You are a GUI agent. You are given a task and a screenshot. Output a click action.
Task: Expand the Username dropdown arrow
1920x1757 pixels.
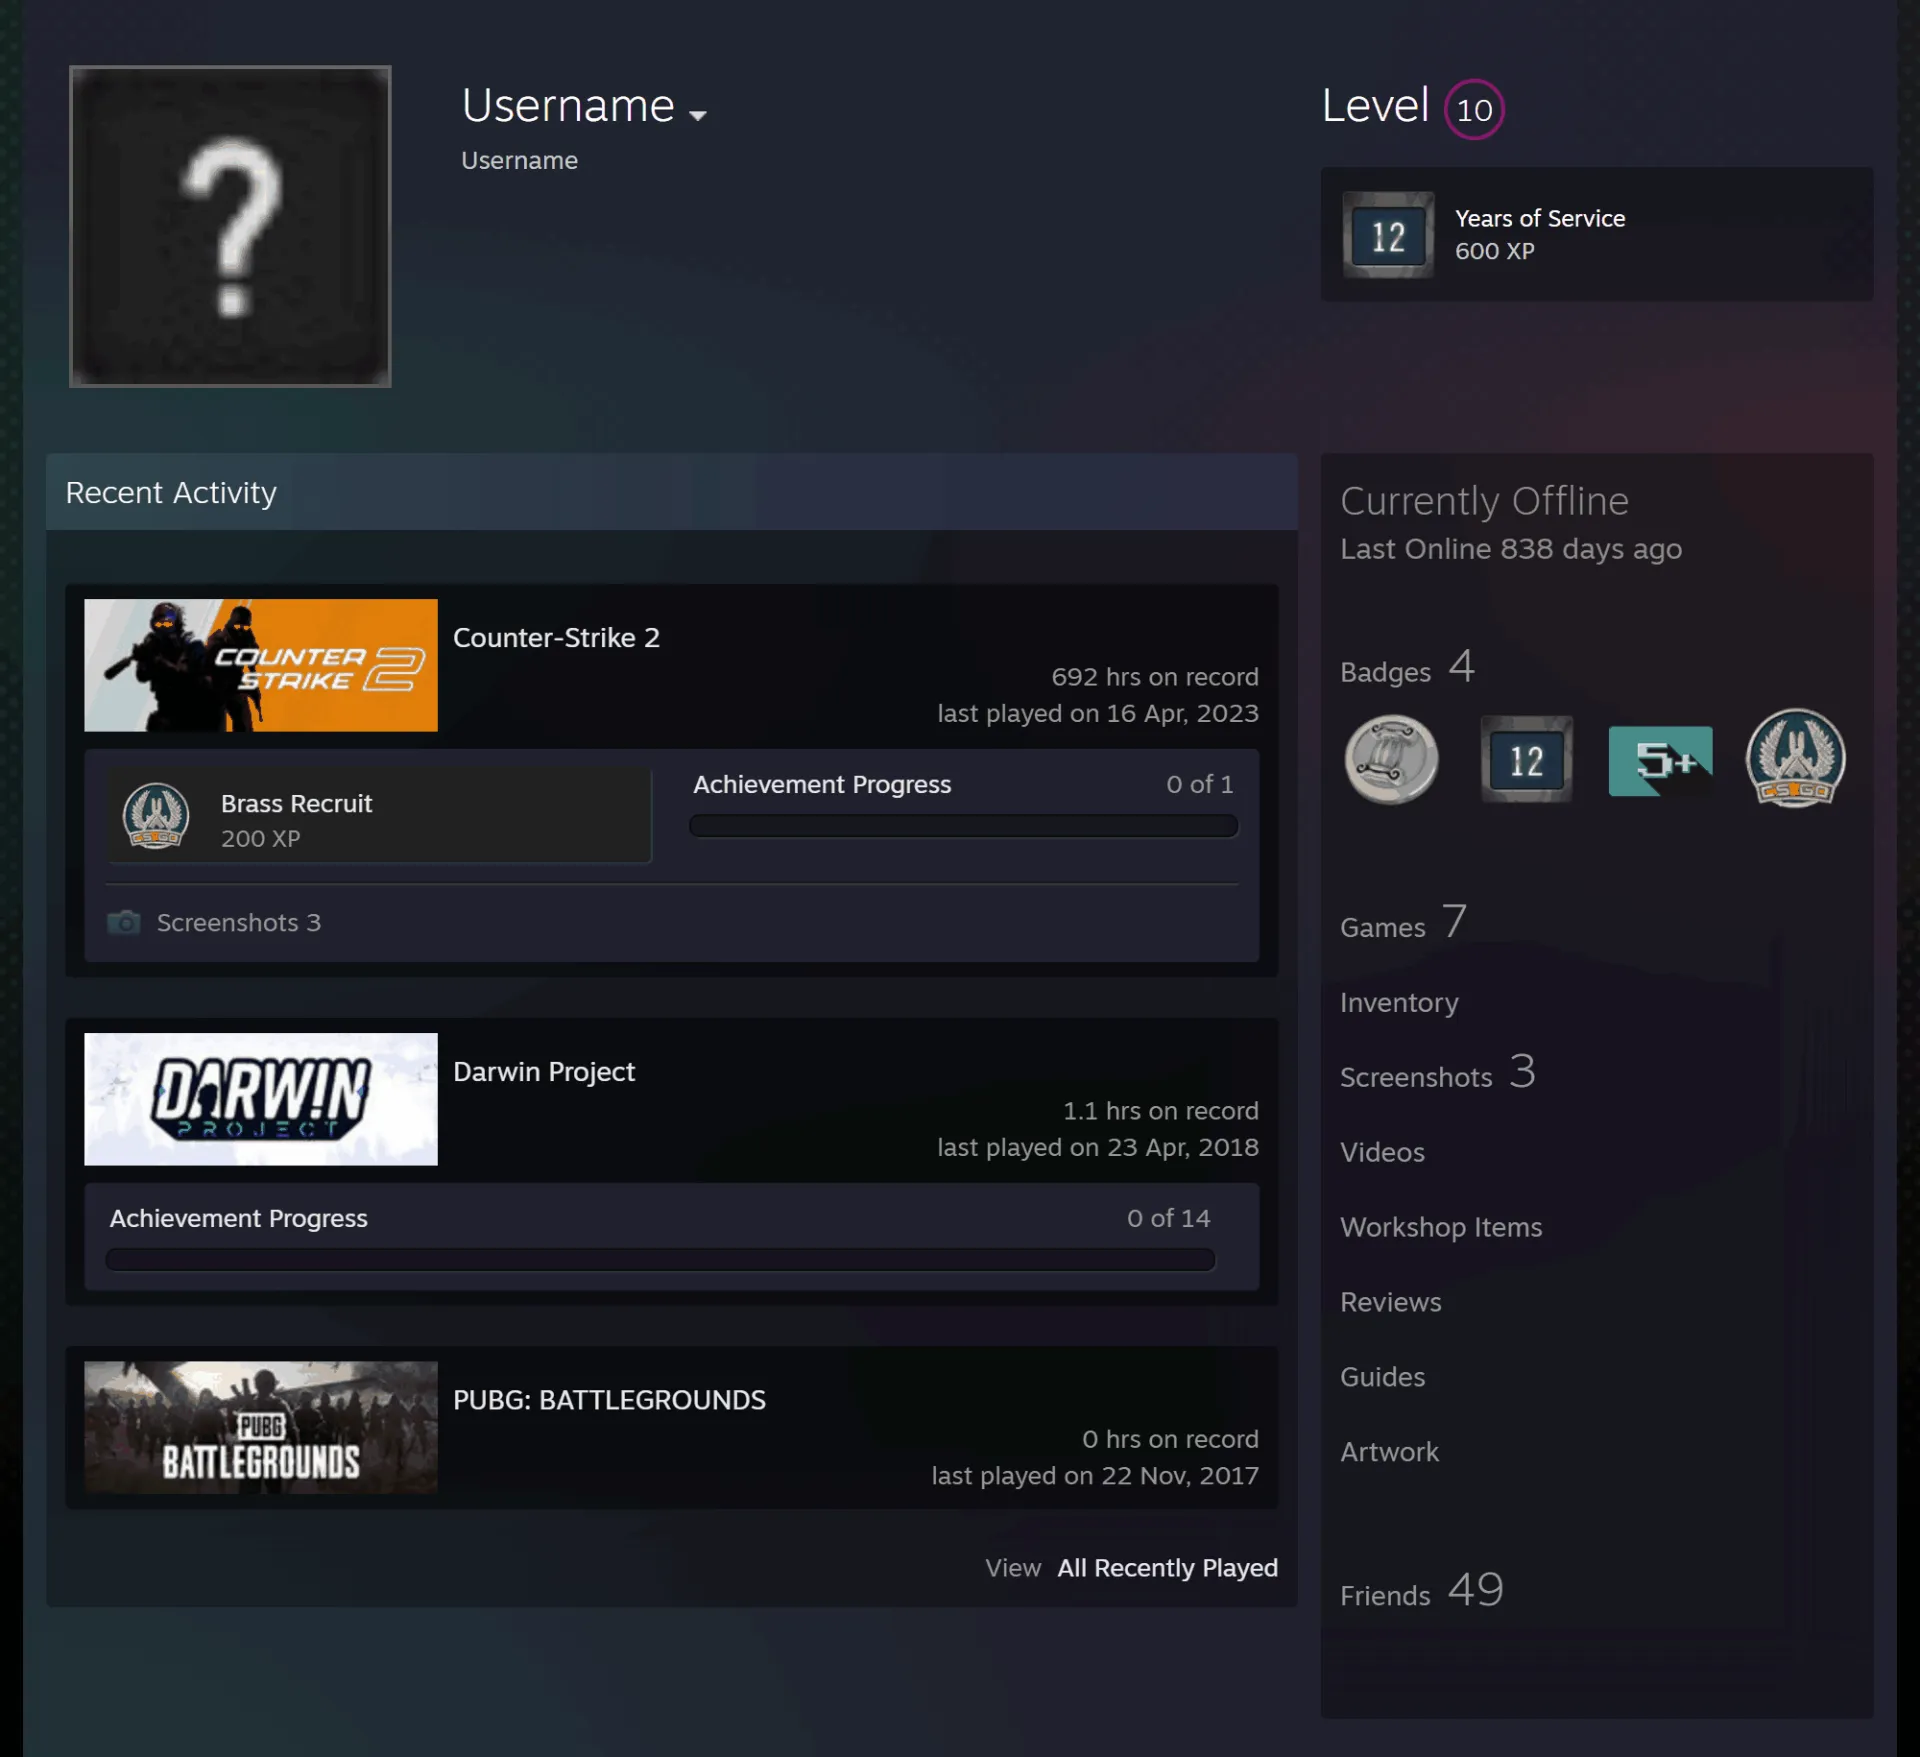(x=698, y=115)
